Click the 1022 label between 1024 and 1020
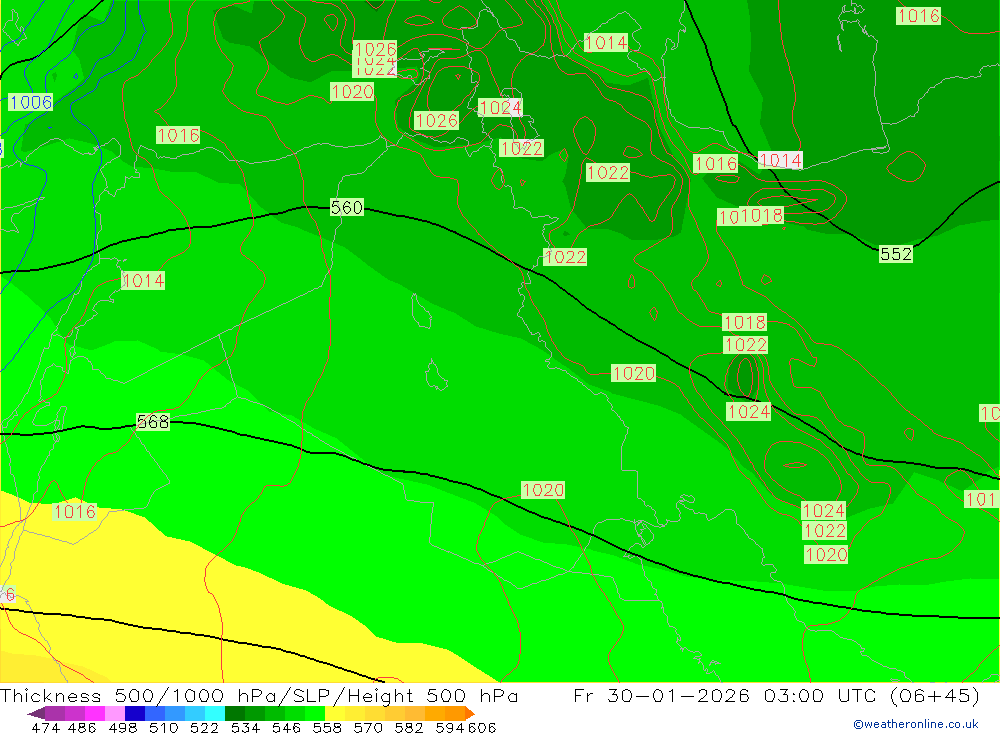 (x=825, y=531)
